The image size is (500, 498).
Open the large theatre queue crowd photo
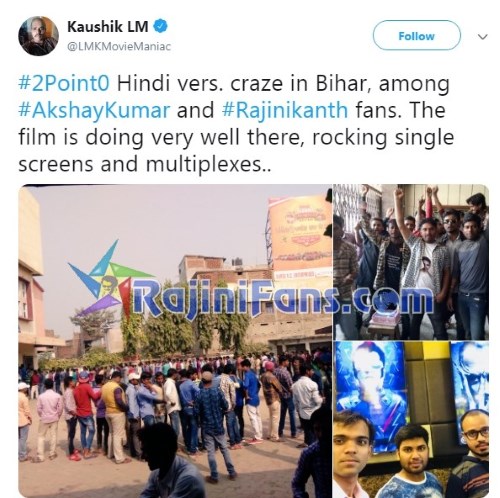coord(175,341)
